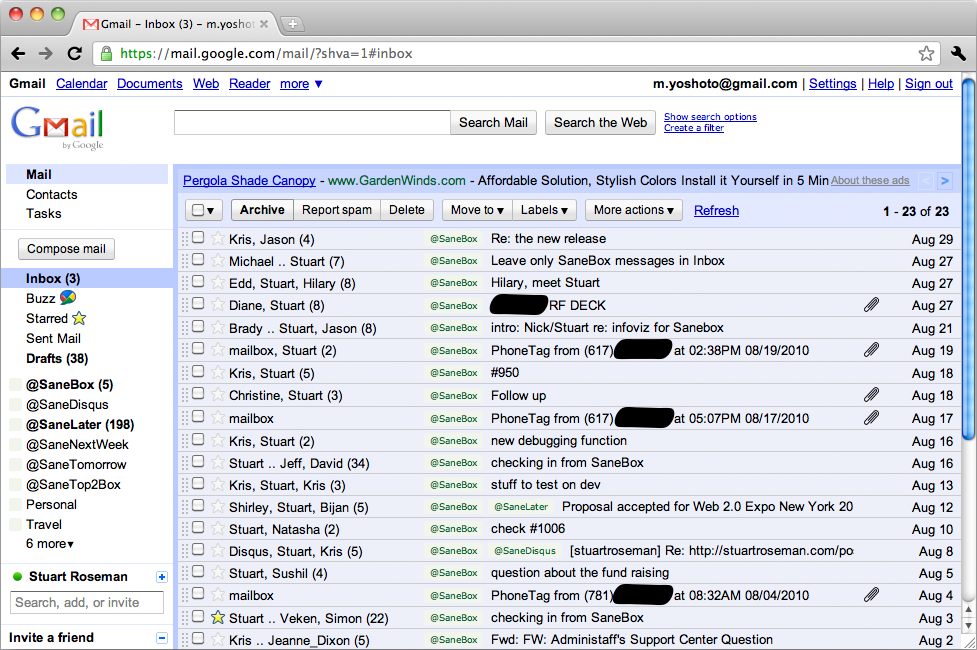Select the 'RF DECK' conversation checkbox
Screen dimensions: 977x650
pyautogui.click(x=198, y=303)
